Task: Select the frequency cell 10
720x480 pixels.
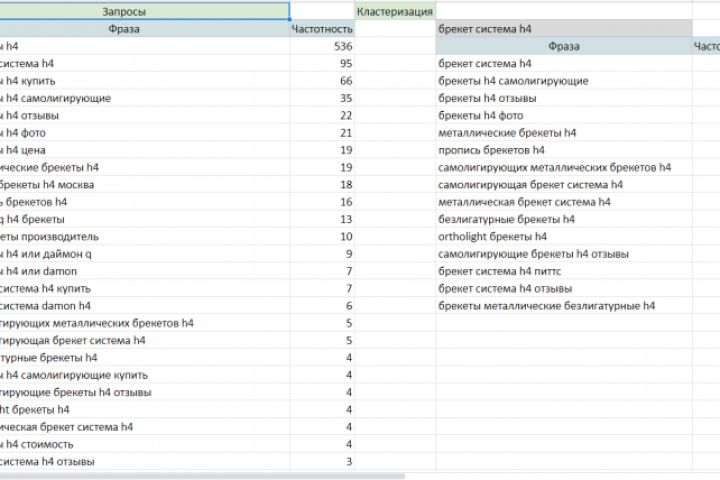Action: pyautogui.click(x=322, y=237)
